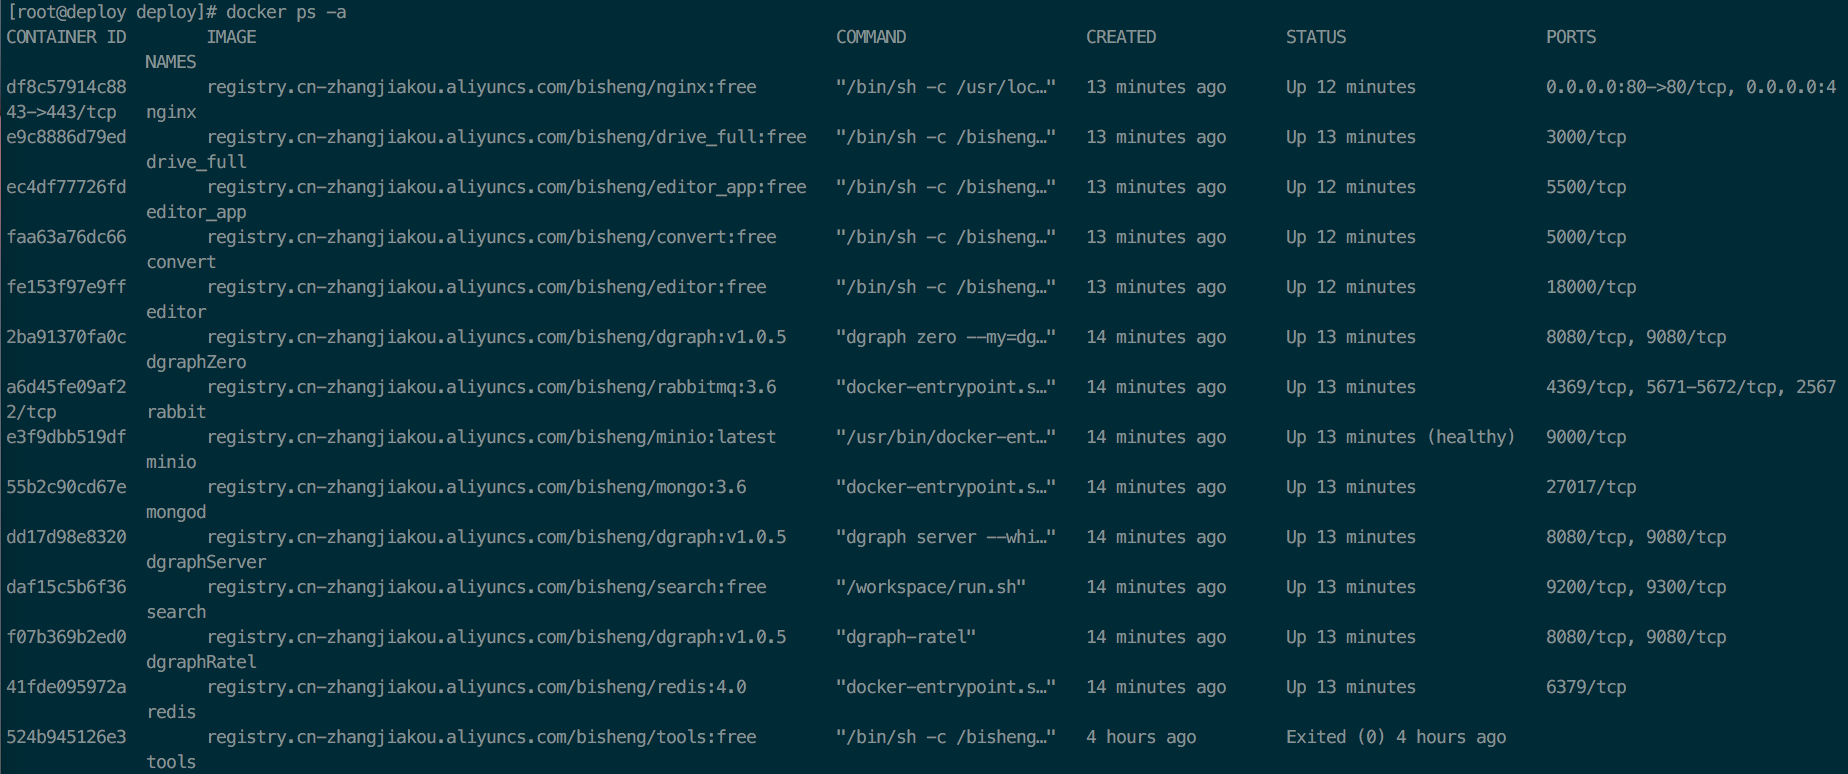
Task: Click container ID faa63a76dc66
Action: (66, 237)
